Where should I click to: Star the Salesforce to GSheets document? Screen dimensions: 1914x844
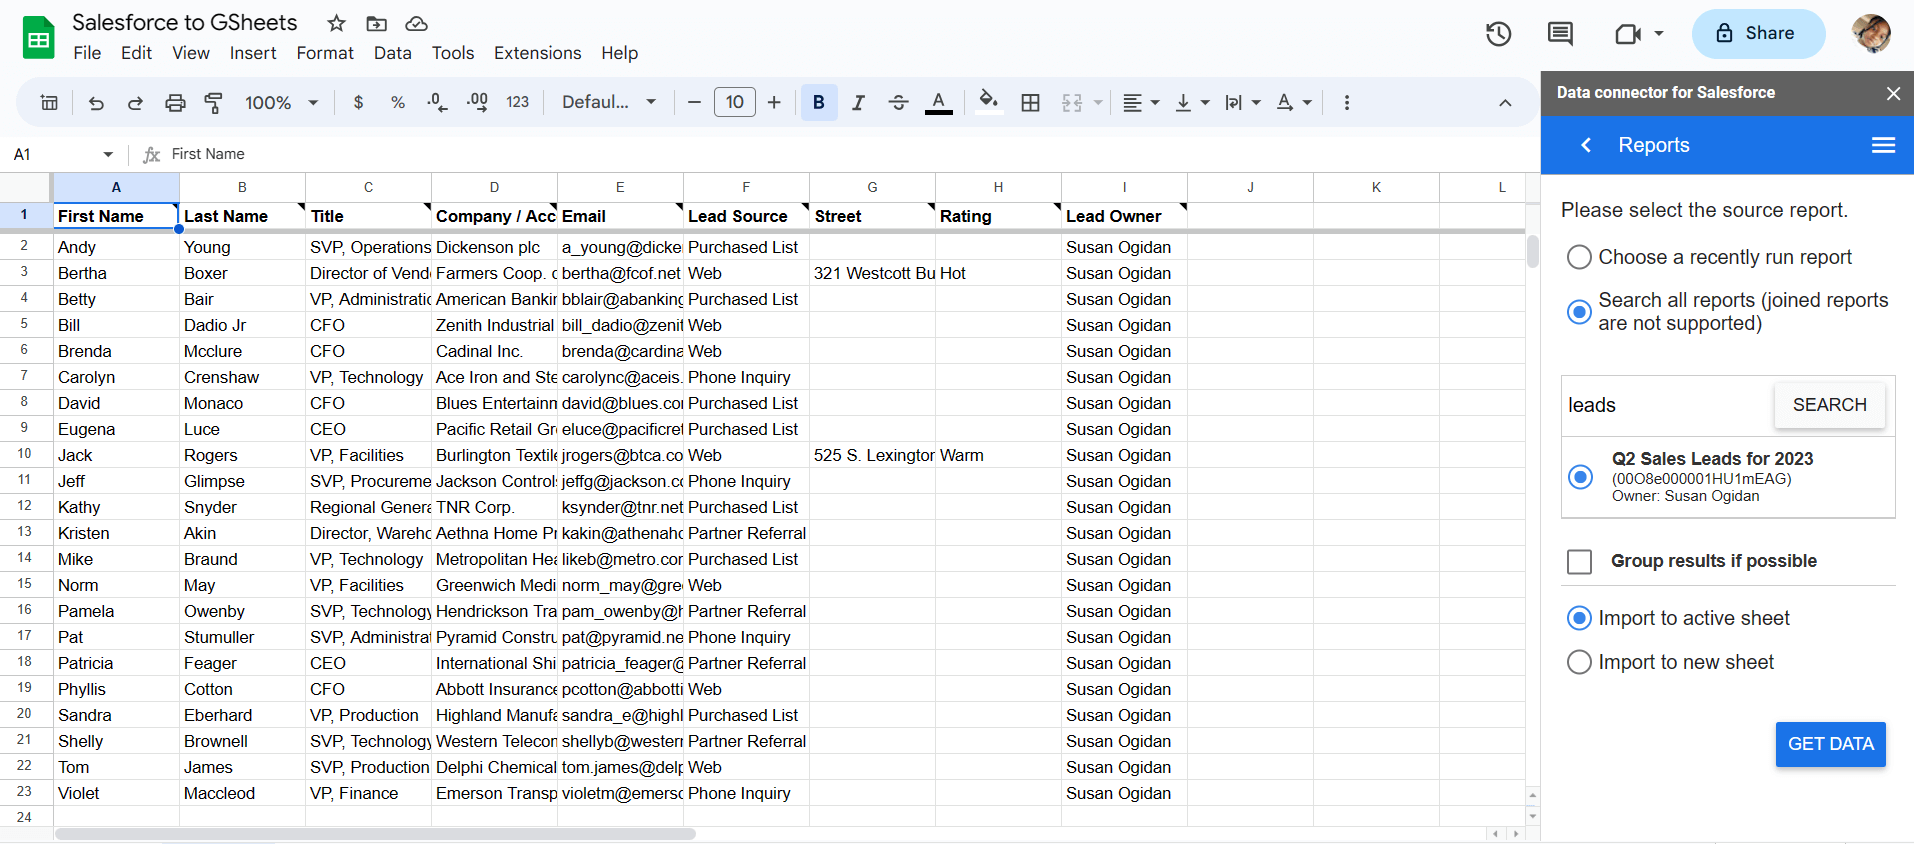coord(337,23)
